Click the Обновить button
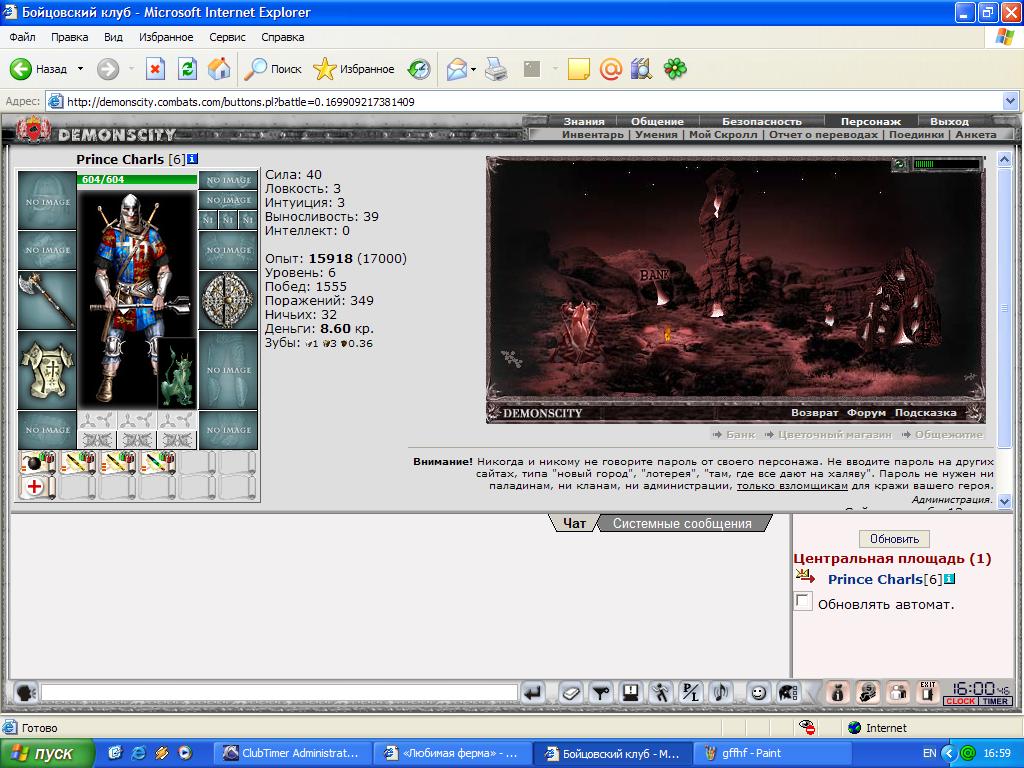The width and height of the screenshot is (1024, 768). [x=894, y=539]
